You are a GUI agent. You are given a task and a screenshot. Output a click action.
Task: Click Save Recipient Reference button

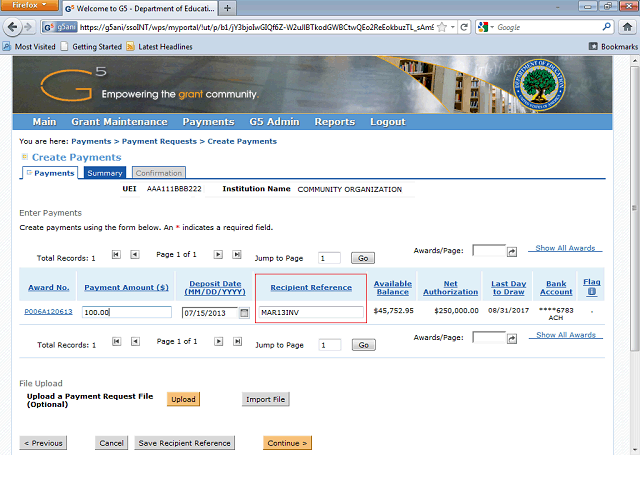184,443
